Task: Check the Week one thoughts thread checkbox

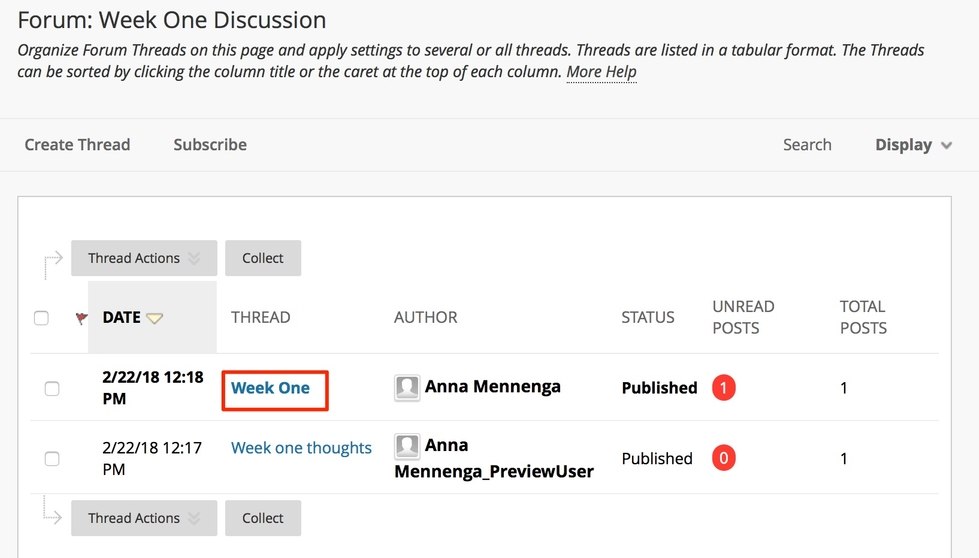Action: pos(52,459)
